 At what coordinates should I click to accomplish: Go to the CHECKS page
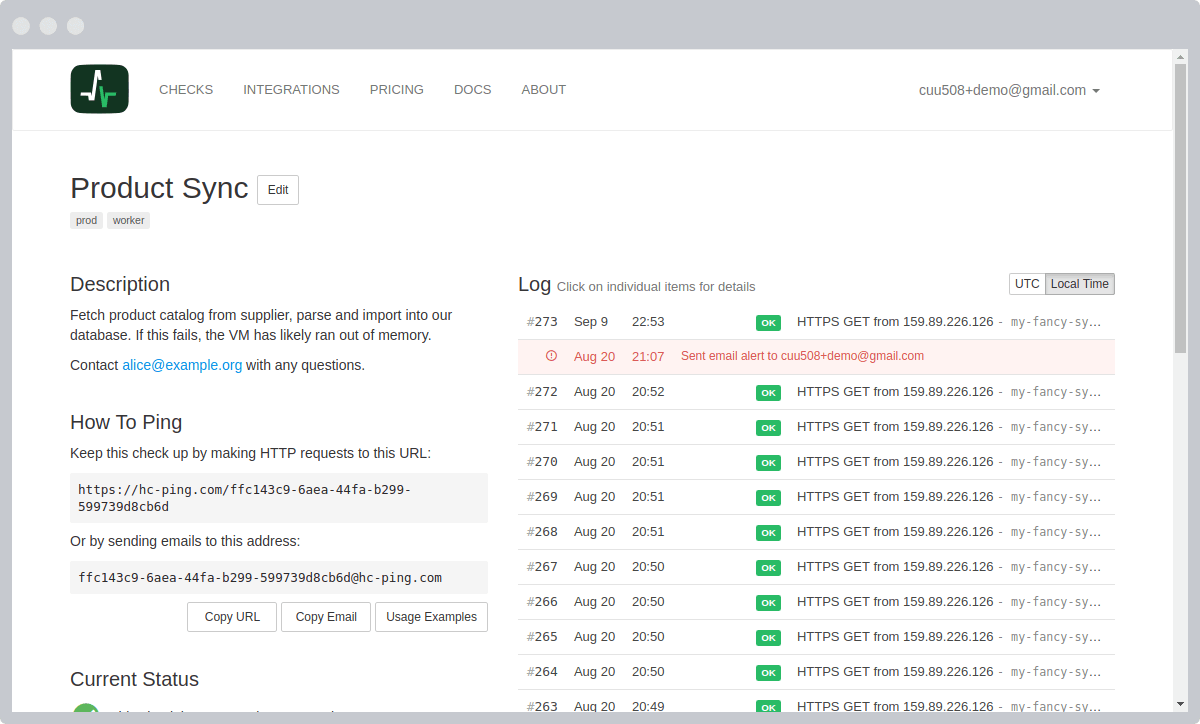pyautogui.click(x=186, y=89)
